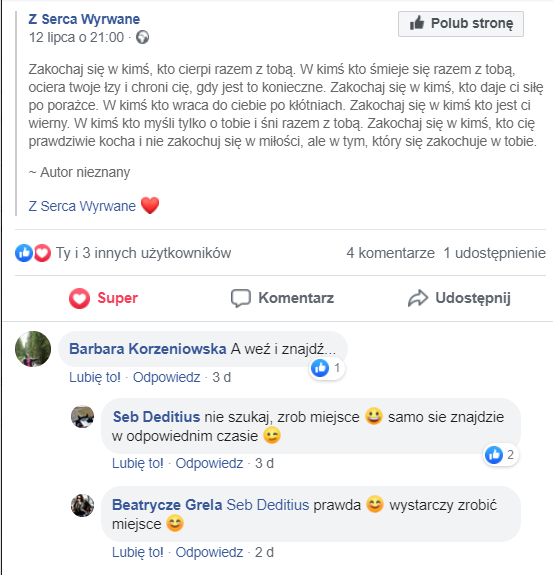
Task: Click the Polub stronę button
Action: (461, 24)
